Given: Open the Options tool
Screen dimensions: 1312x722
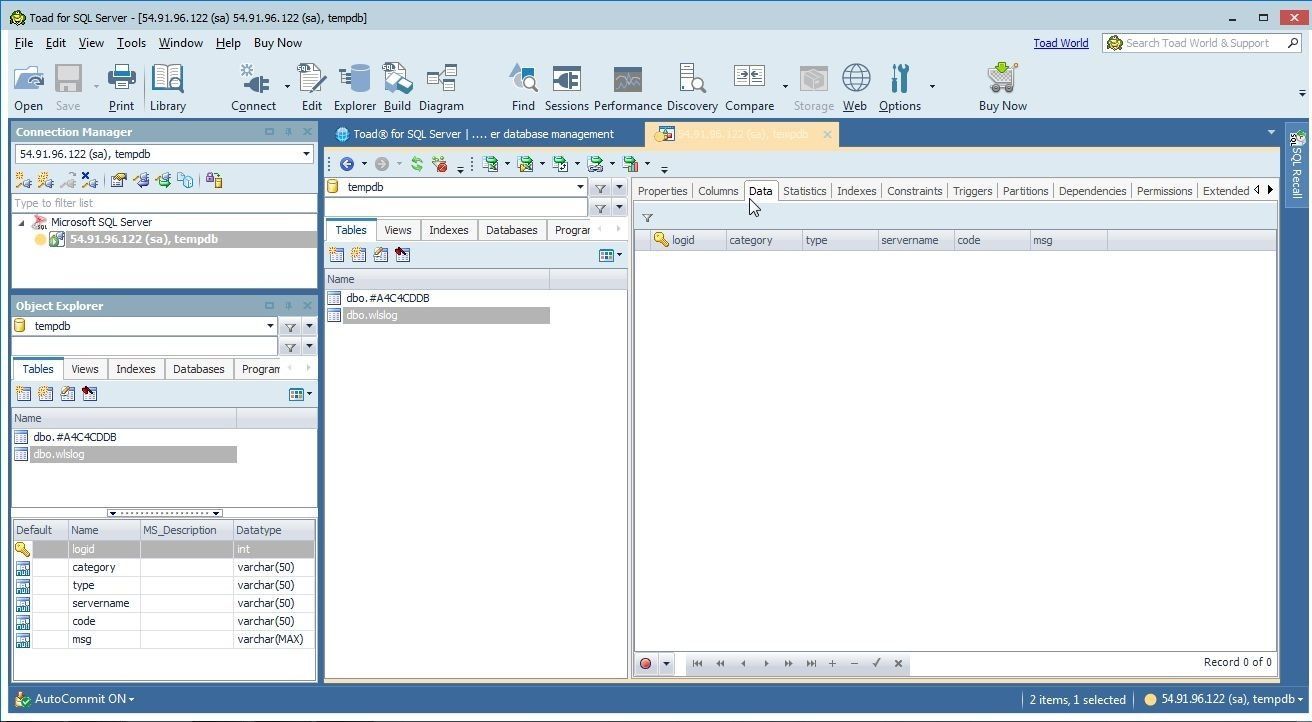Looking at the screenshot, I should pos(900,88).
